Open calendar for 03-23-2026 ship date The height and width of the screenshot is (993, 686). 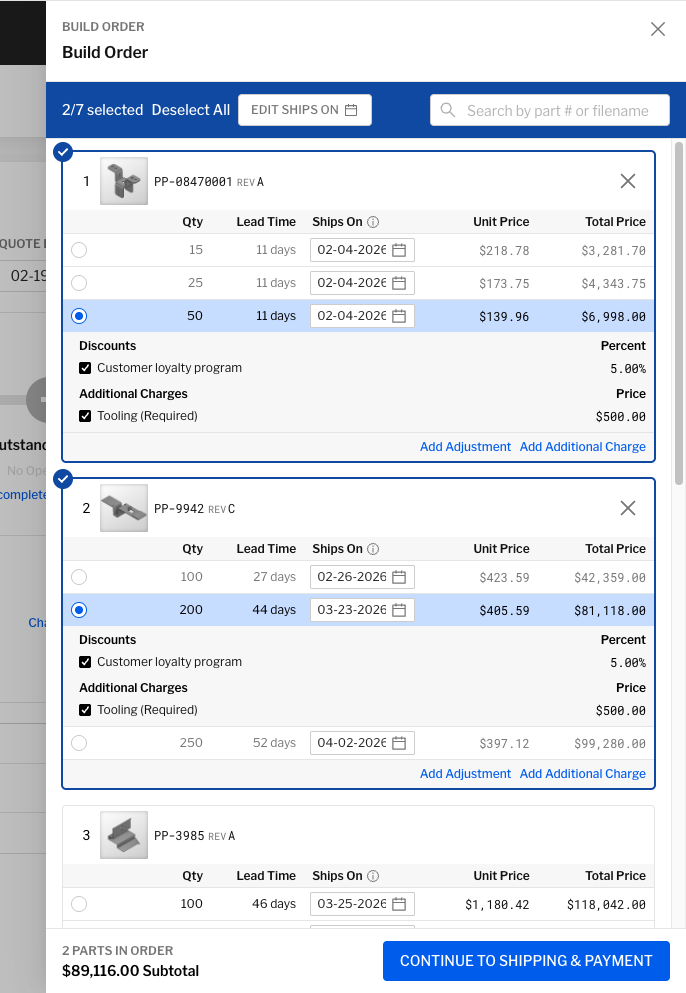click(x=399, y=610)
